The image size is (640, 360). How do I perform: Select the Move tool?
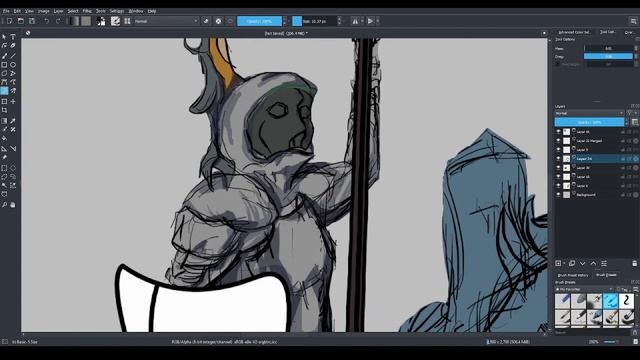[x=13, y=101]
